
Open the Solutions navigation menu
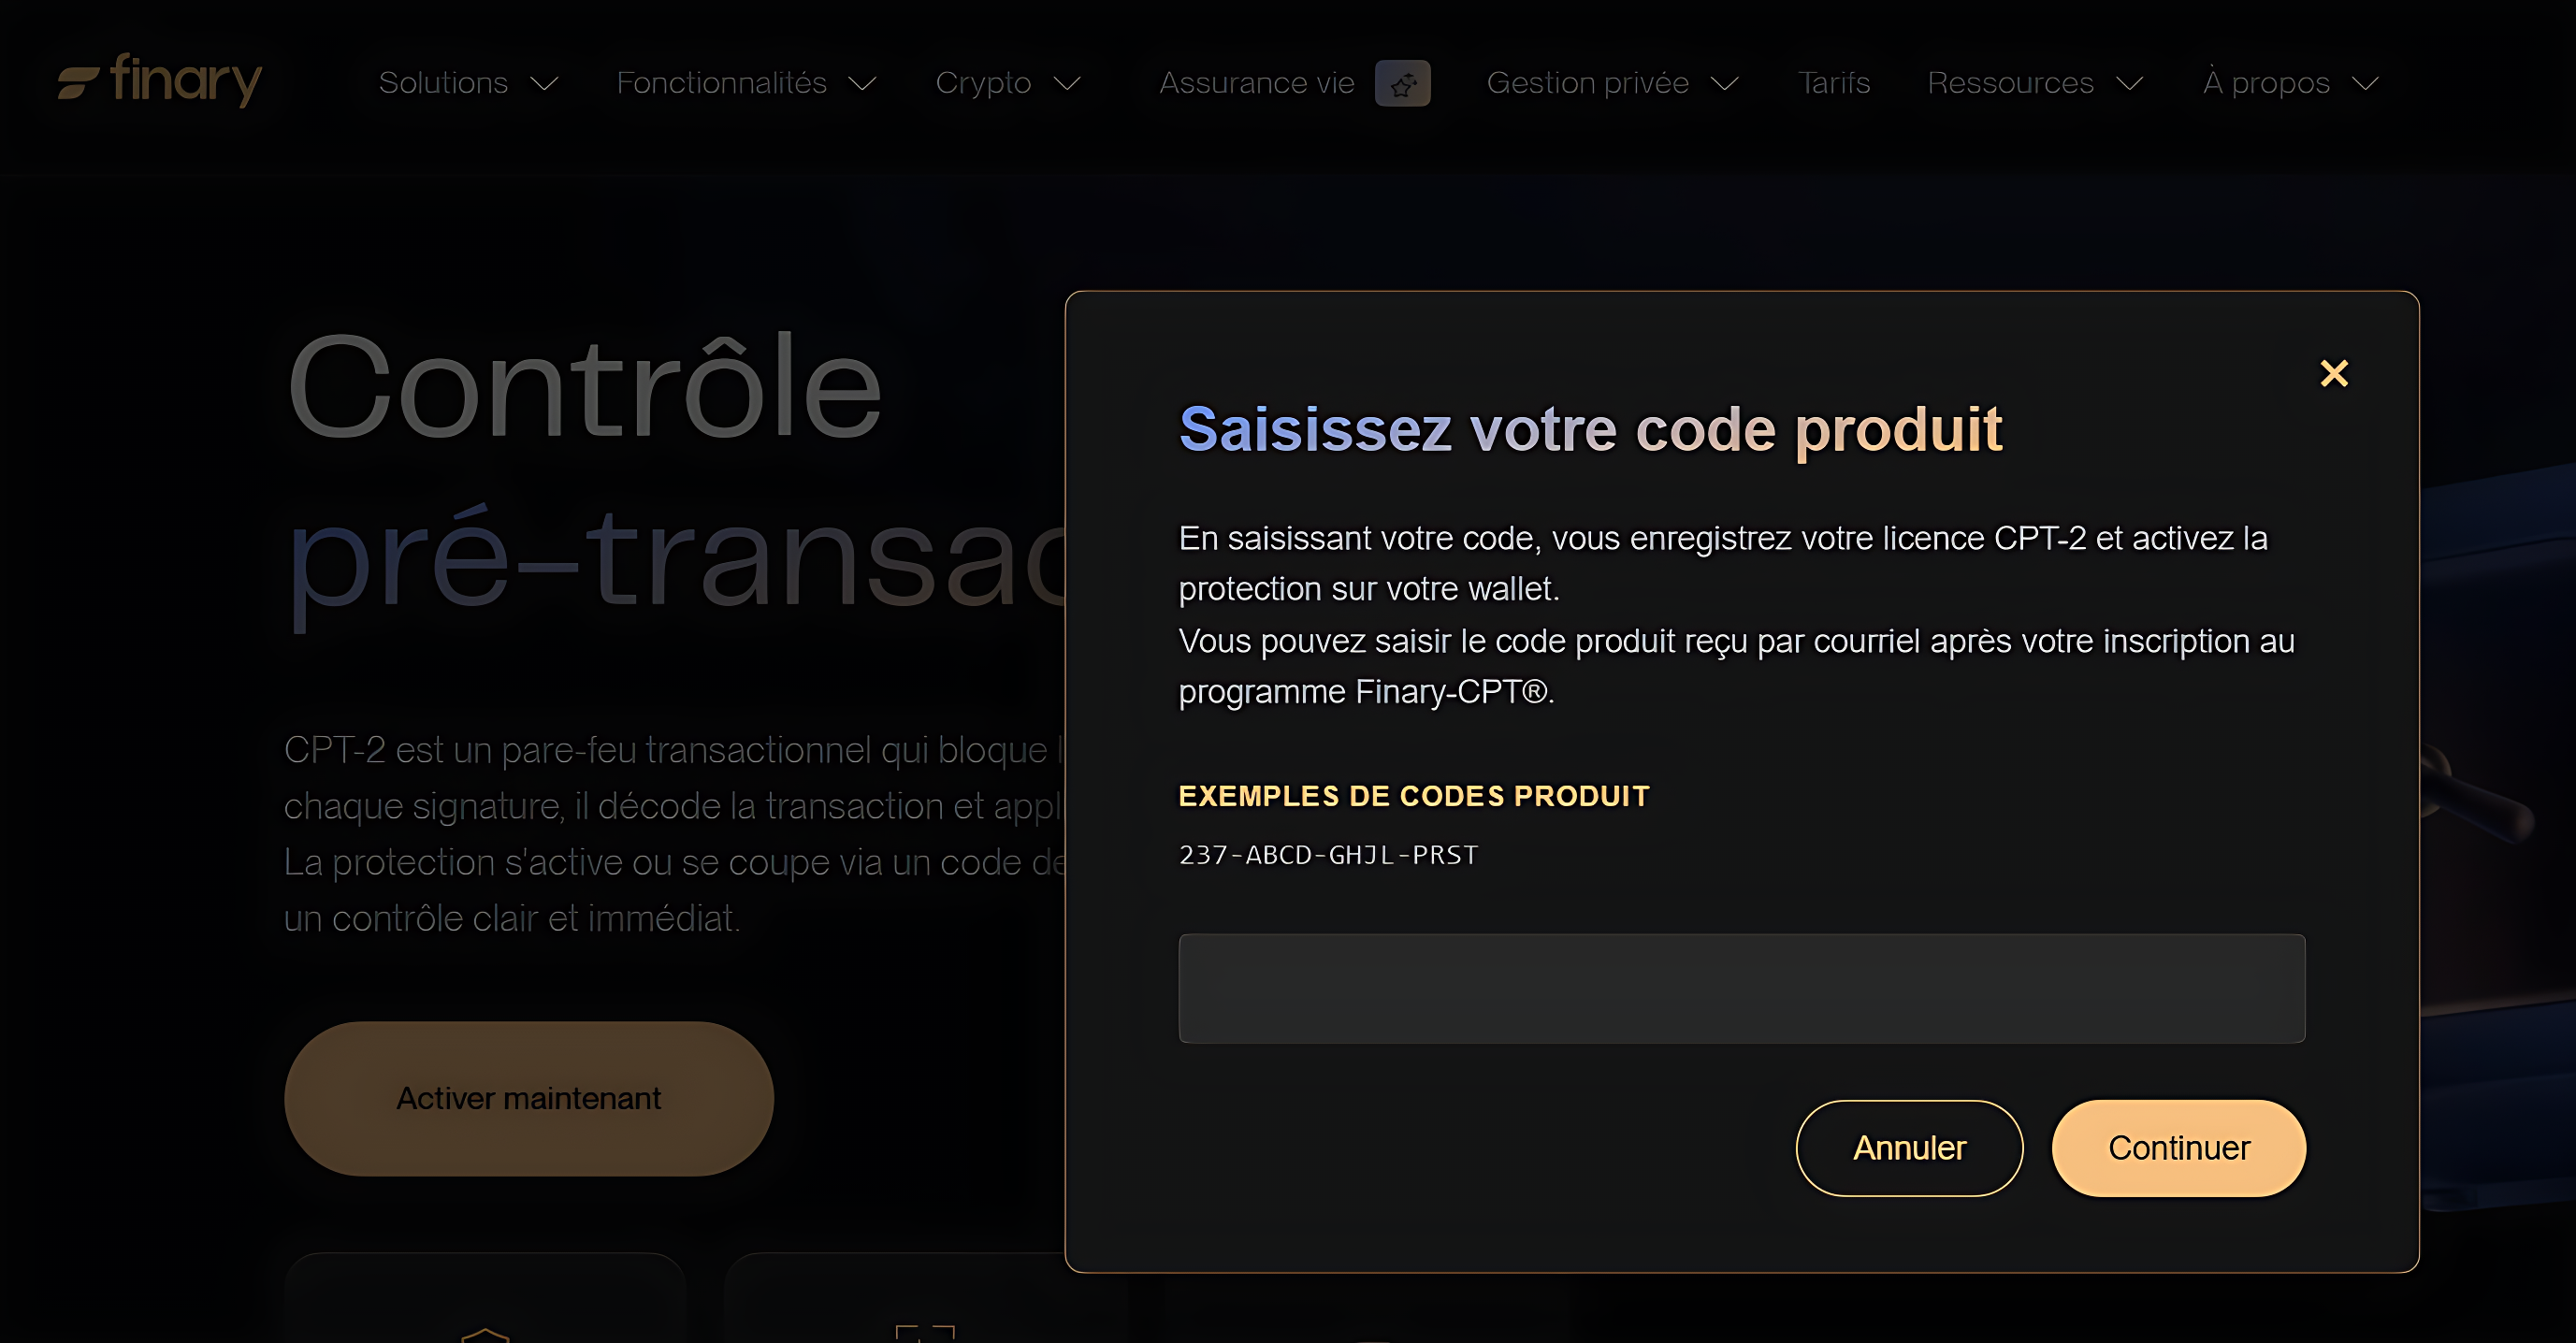(443, 83)
